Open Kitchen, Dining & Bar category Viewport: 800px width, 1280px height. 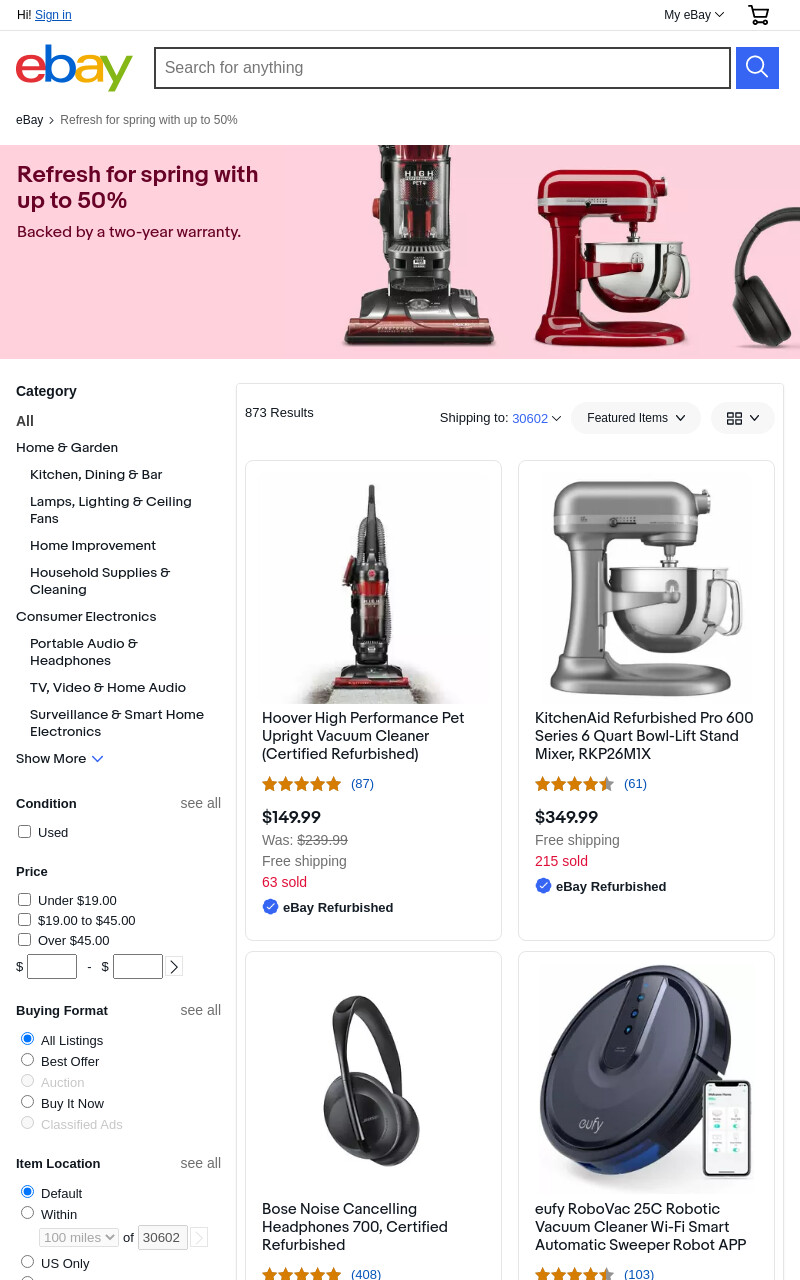click(x=96, y=475)
